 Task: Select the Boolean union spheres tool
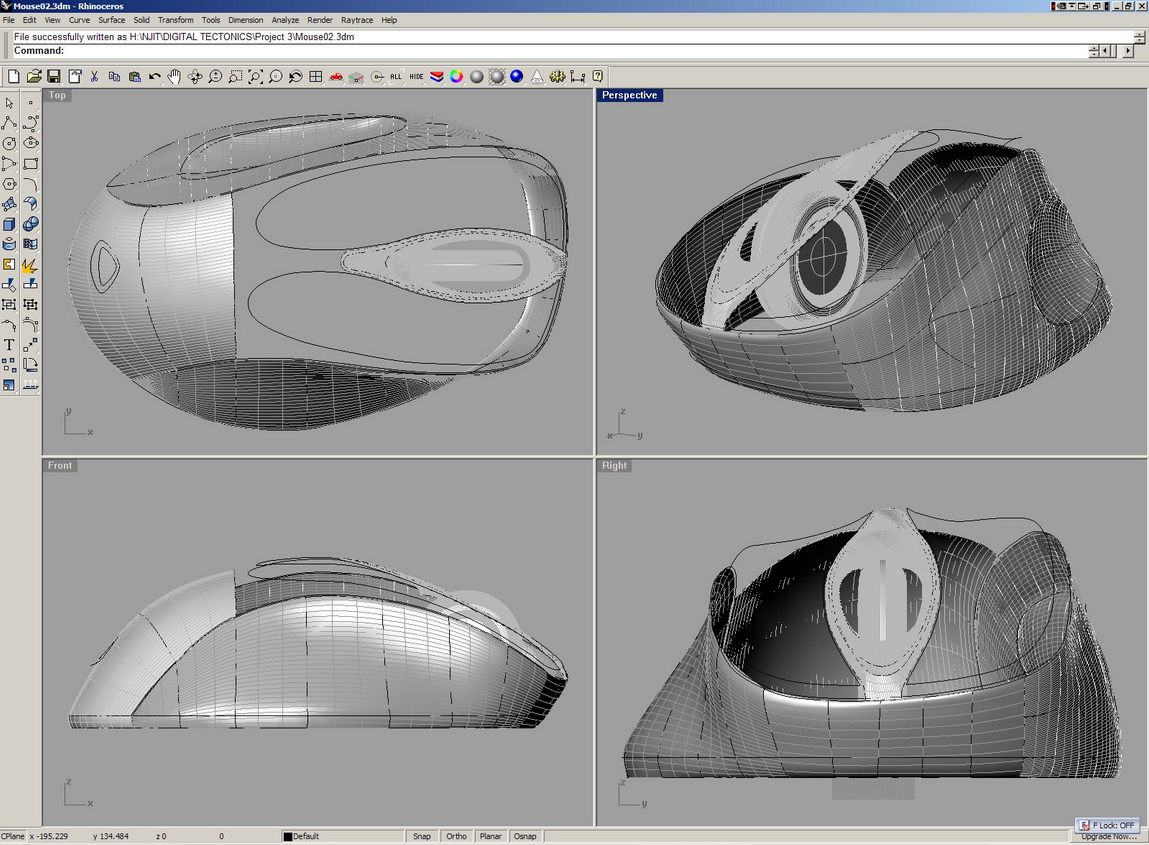pos(31,224)
